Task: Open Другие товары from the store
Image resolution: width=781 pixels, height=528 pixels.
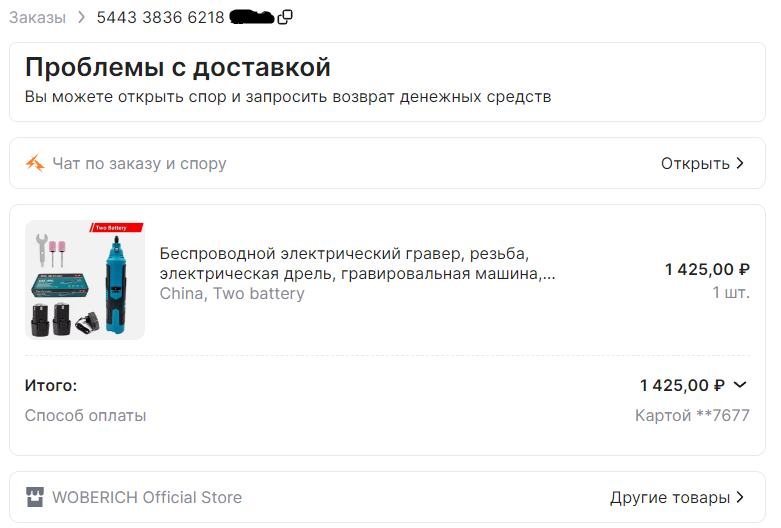Action: (670, 497)
